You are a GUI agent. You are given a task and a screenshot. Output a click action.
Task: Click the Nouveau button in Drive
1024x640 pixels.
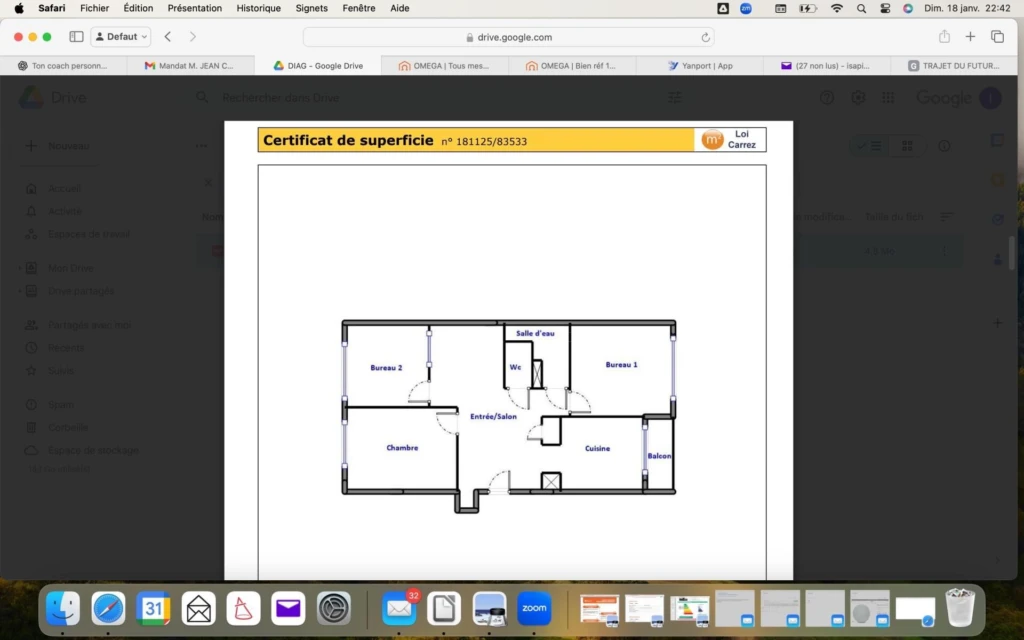point(59,146)
